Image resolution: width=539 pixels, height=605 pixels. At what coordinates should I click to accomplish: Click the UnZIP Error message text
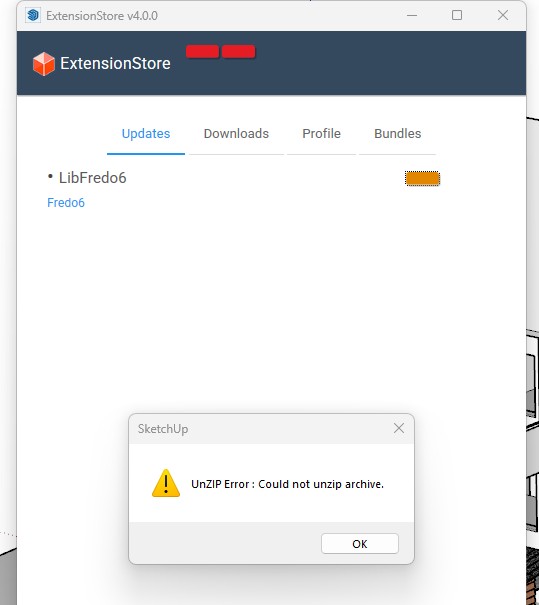click(287, 484)
